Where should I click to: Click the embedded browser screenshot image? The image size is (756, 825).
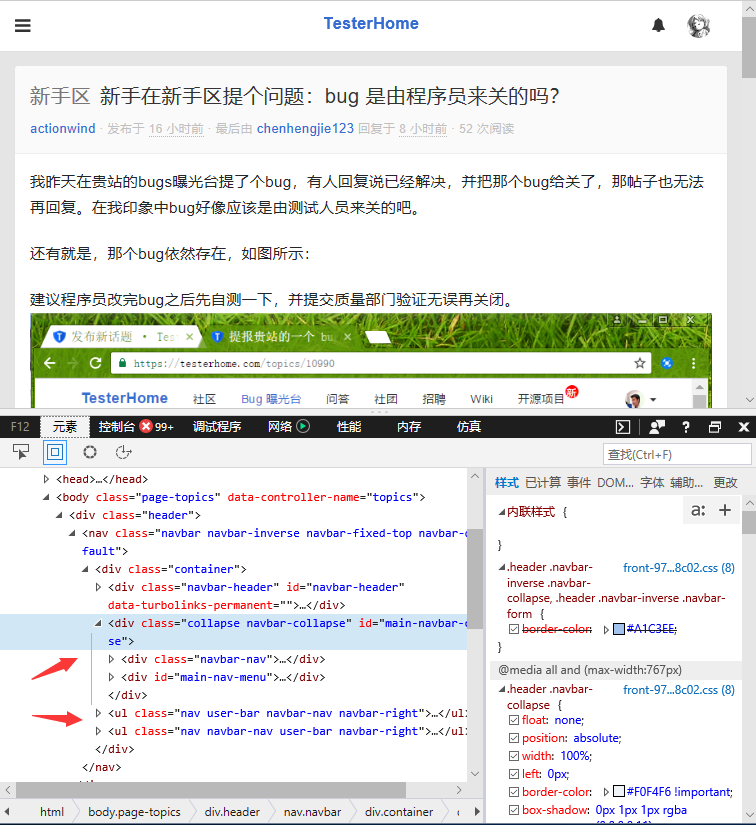coord(371,360)
